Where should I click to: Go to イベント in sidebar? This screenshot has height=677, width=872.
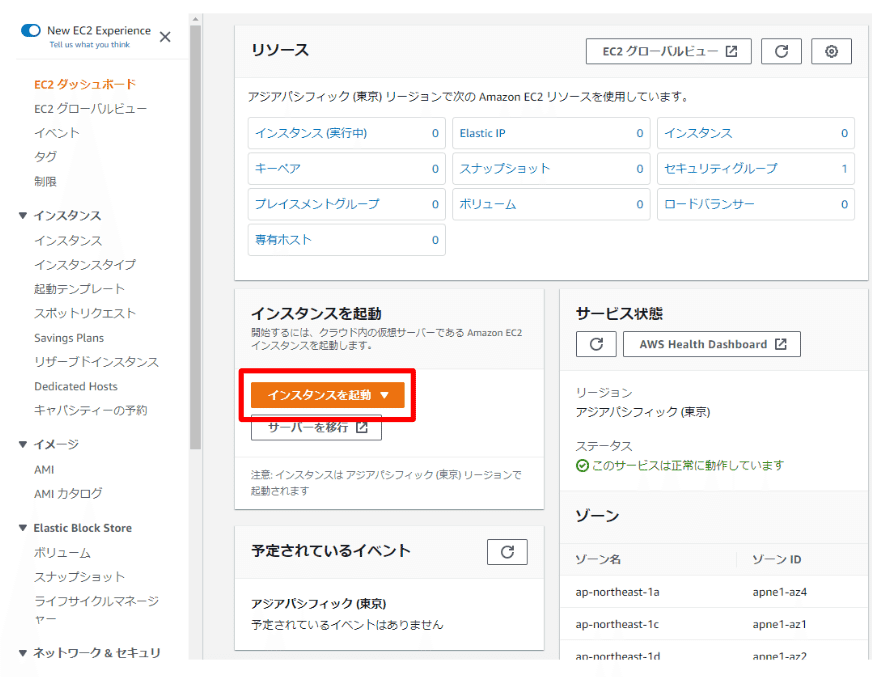57,132
